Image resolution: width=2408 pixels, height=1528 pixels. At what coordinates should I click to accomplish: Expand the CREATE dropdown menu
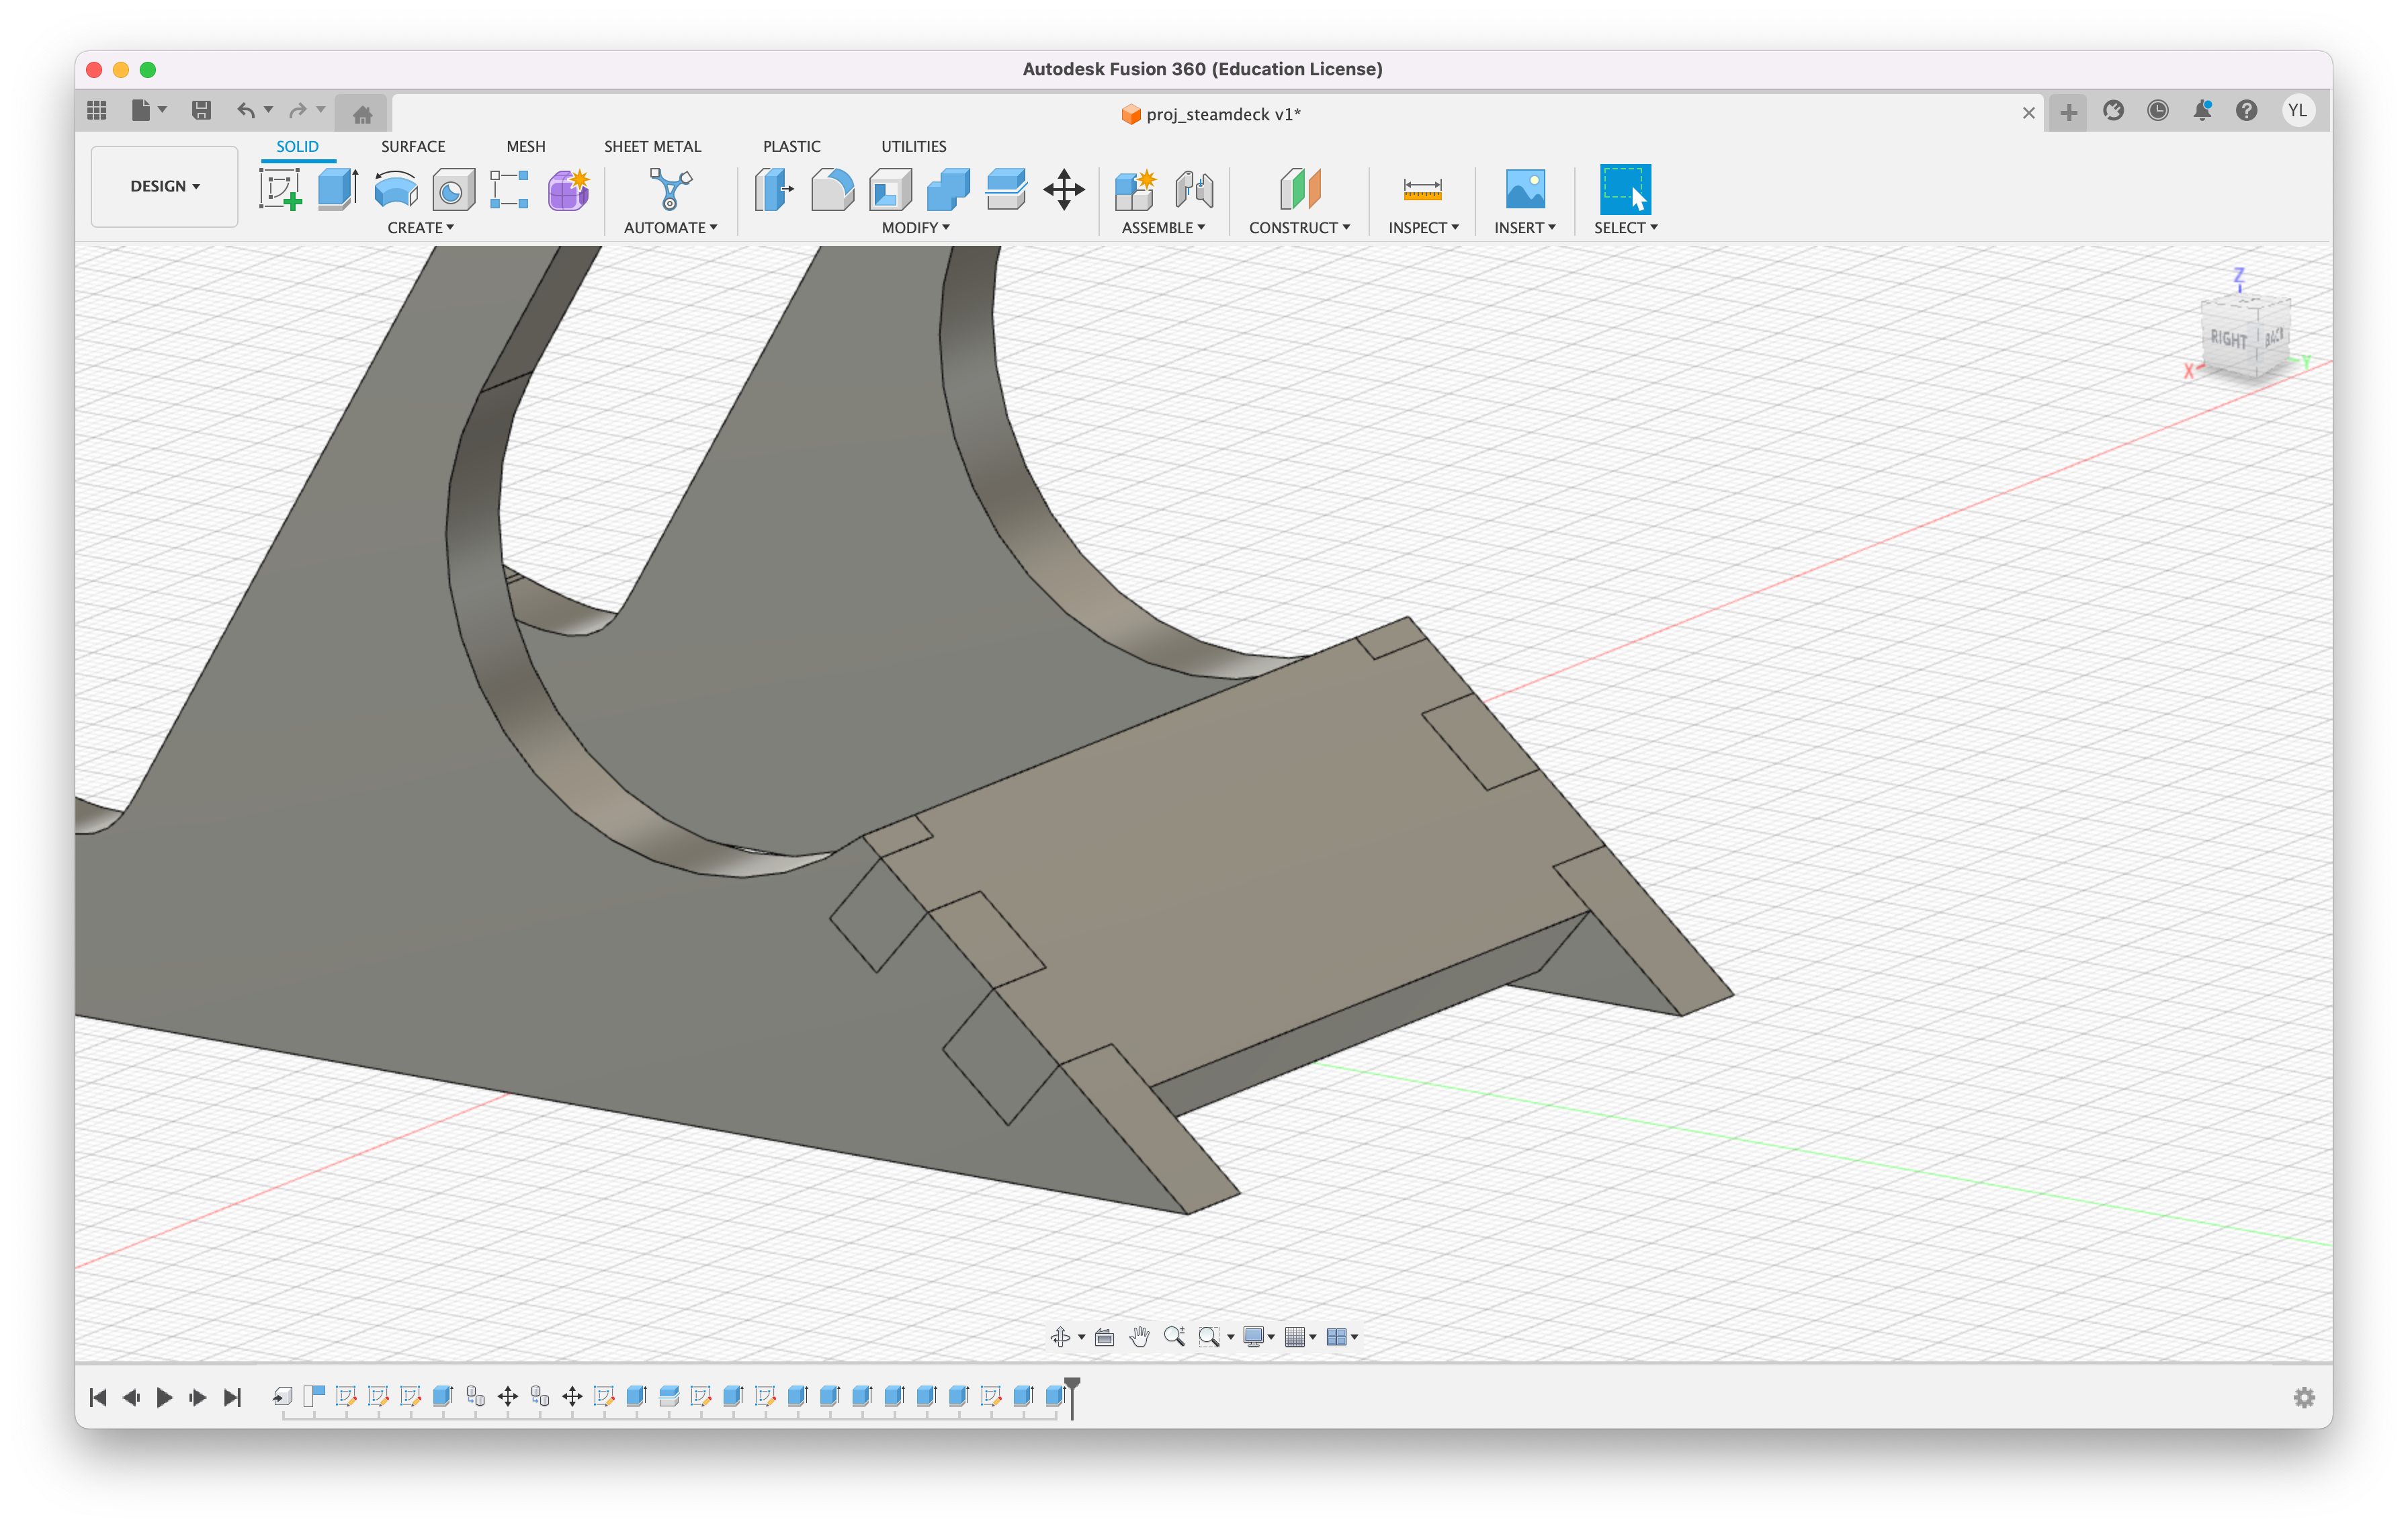pyautogui.click(x=419, y=226)
